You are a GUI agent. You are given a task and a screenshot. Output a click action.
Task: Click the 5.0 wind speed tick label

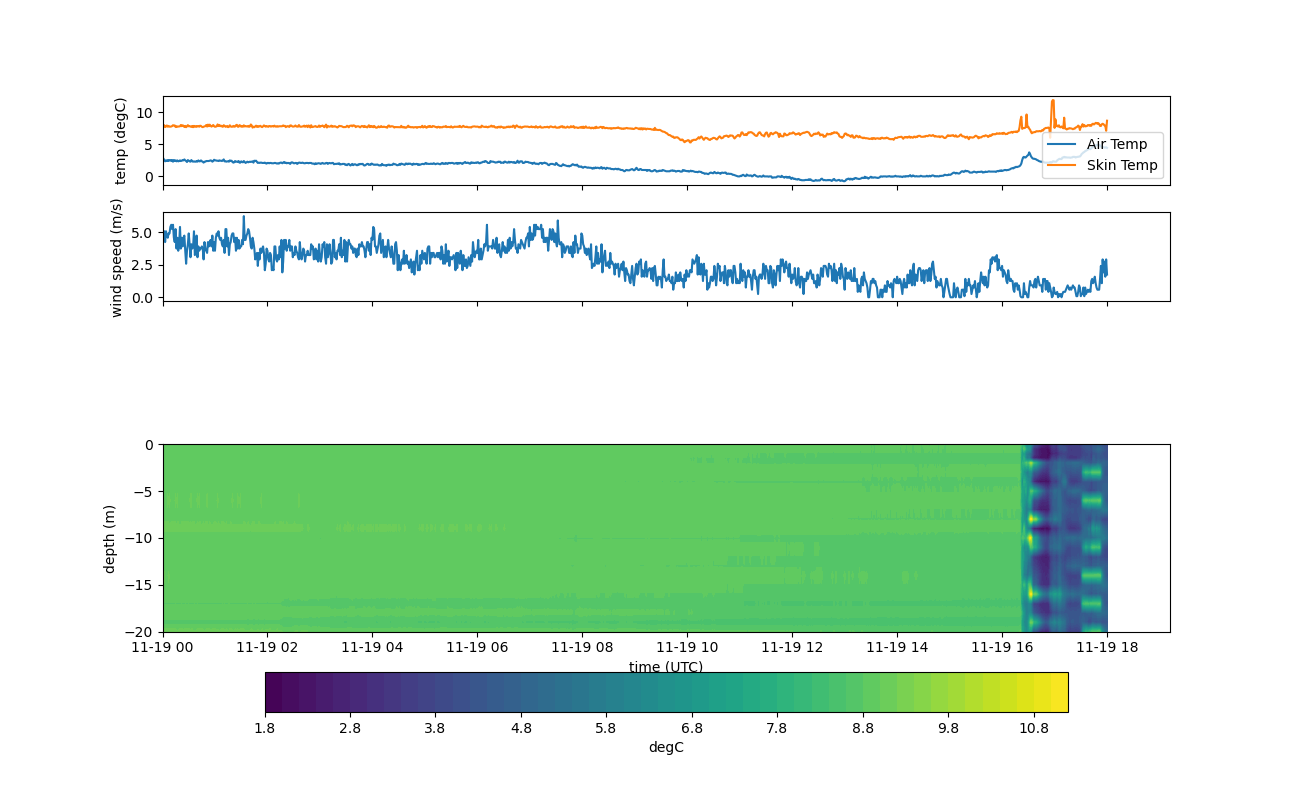click(x=141, y=233)
